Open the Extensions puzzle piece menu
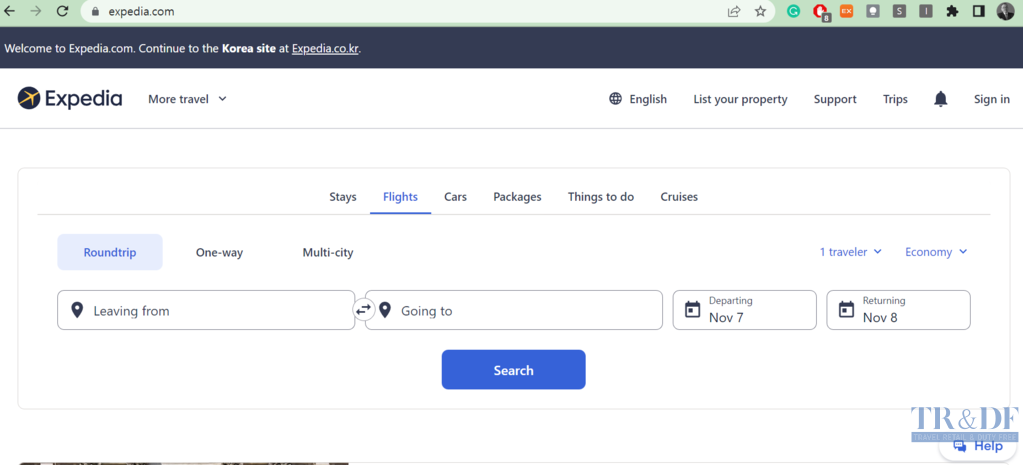Viewport: 1023px width, 465px height. pyautogui.click(x=953, y=11)
